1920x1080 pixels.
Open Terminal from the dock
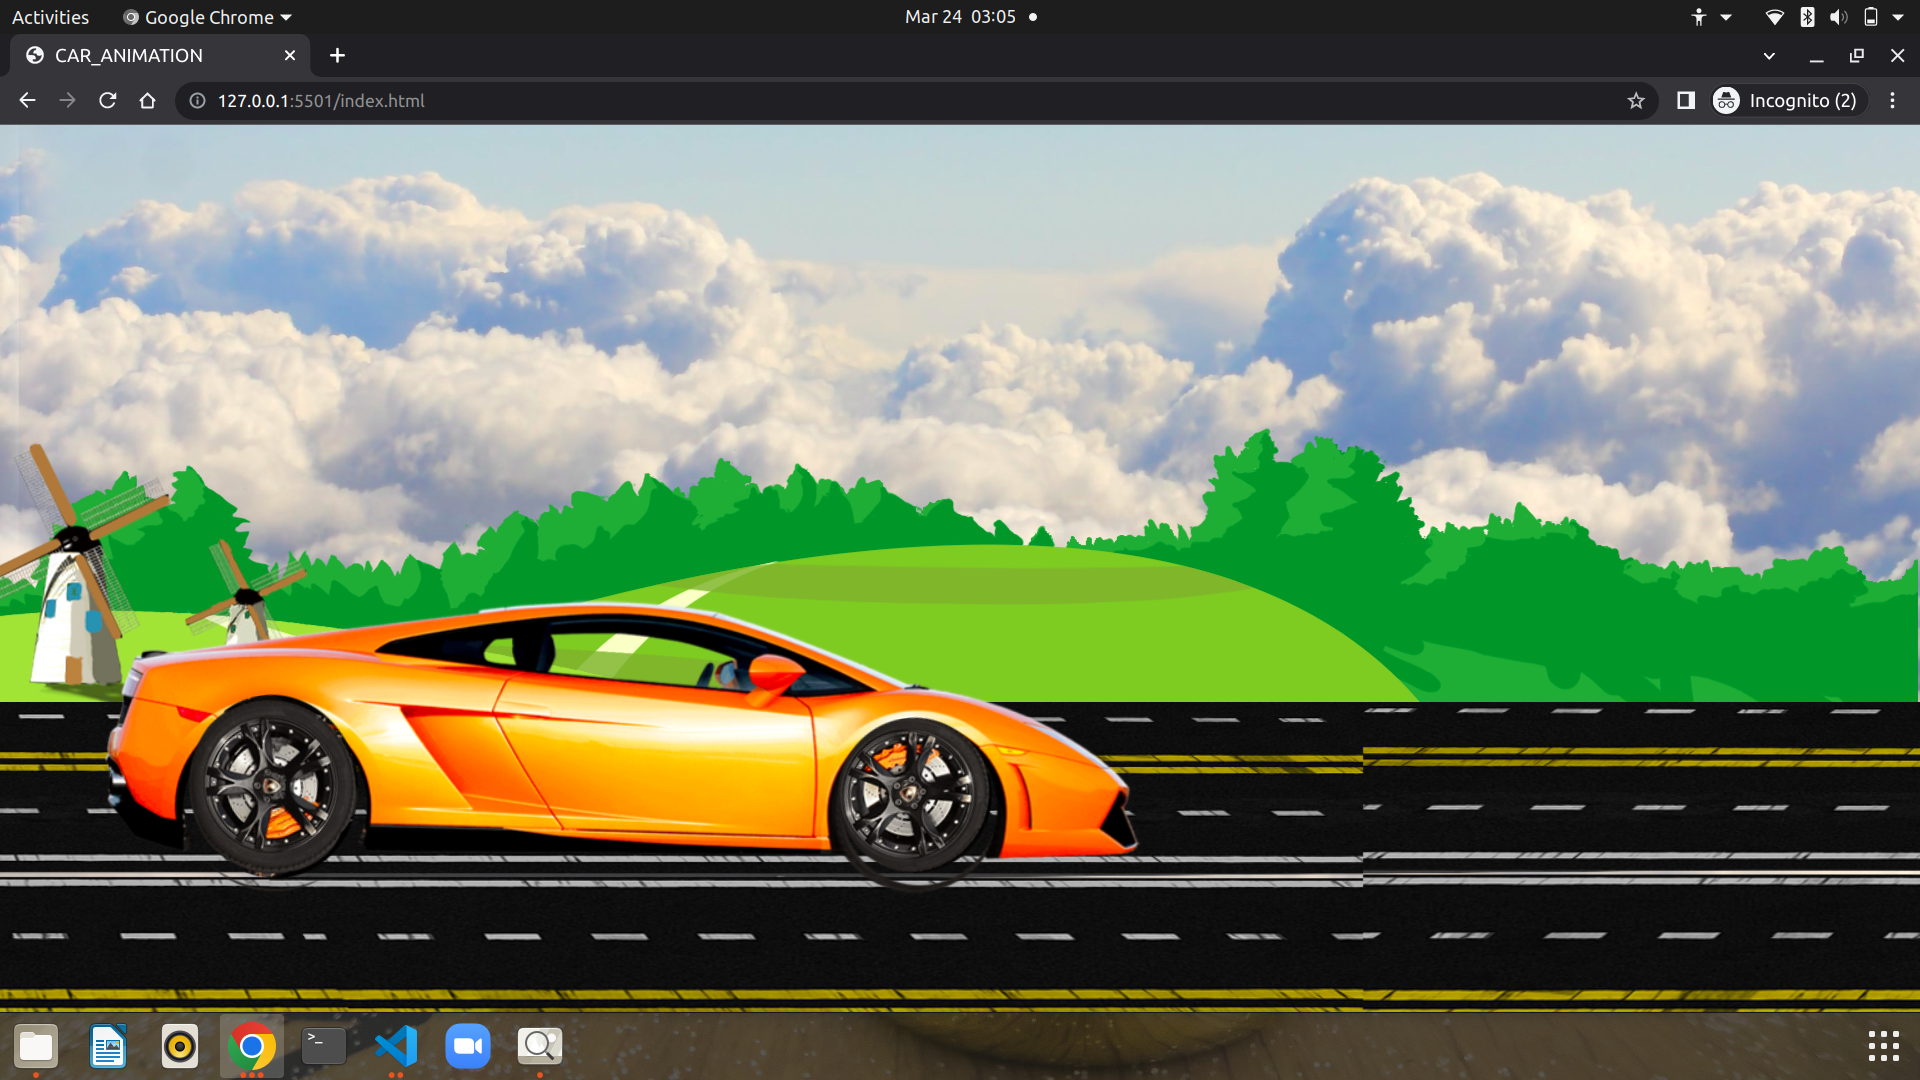click(x=324, y=1046)
